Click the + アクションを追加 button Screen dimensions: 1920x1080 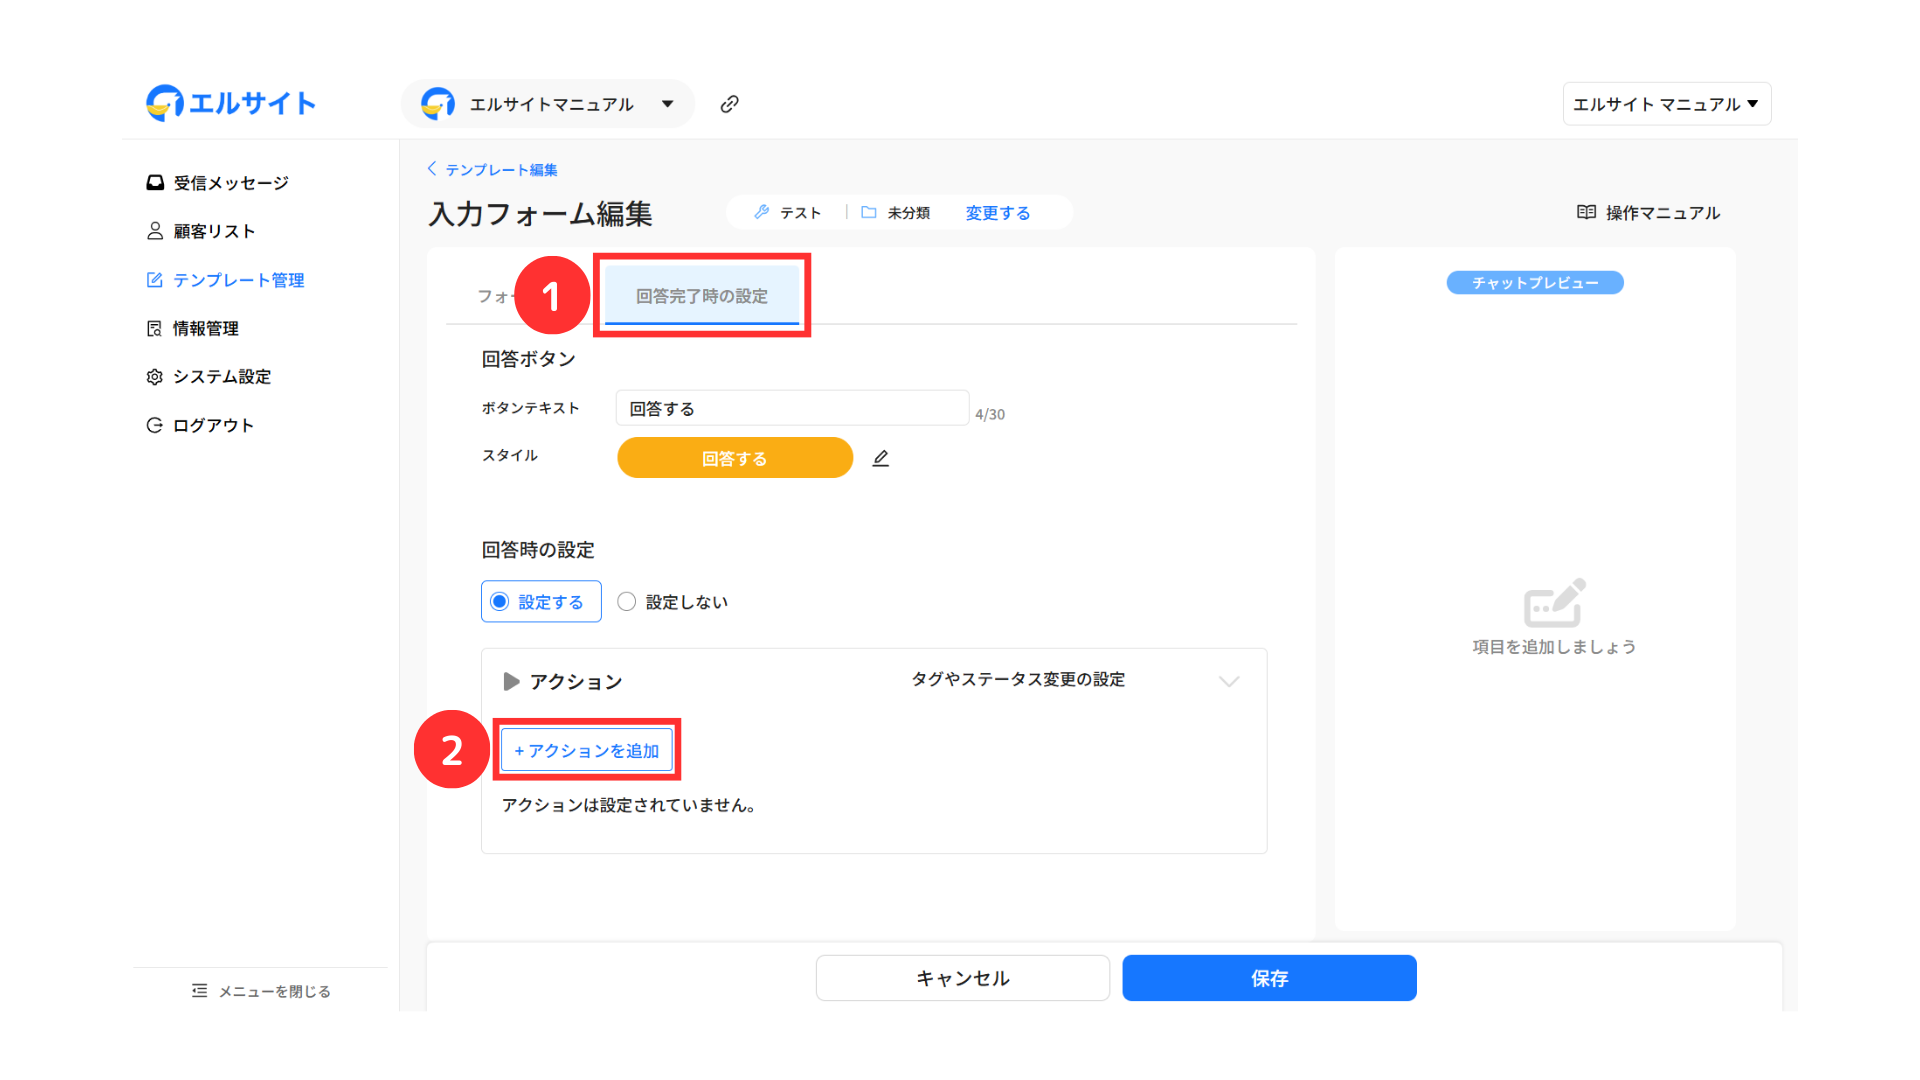587,750
